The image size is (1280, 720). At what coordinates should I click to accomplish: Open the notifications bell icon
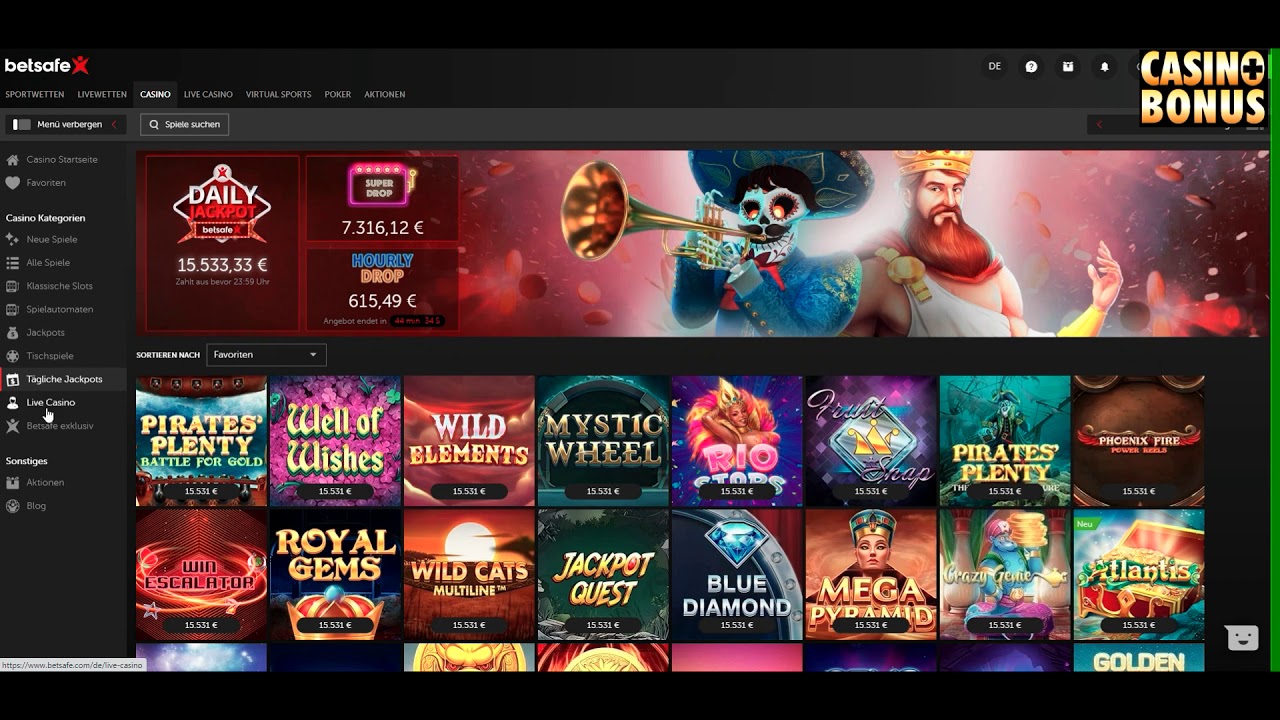[1105, 66]
